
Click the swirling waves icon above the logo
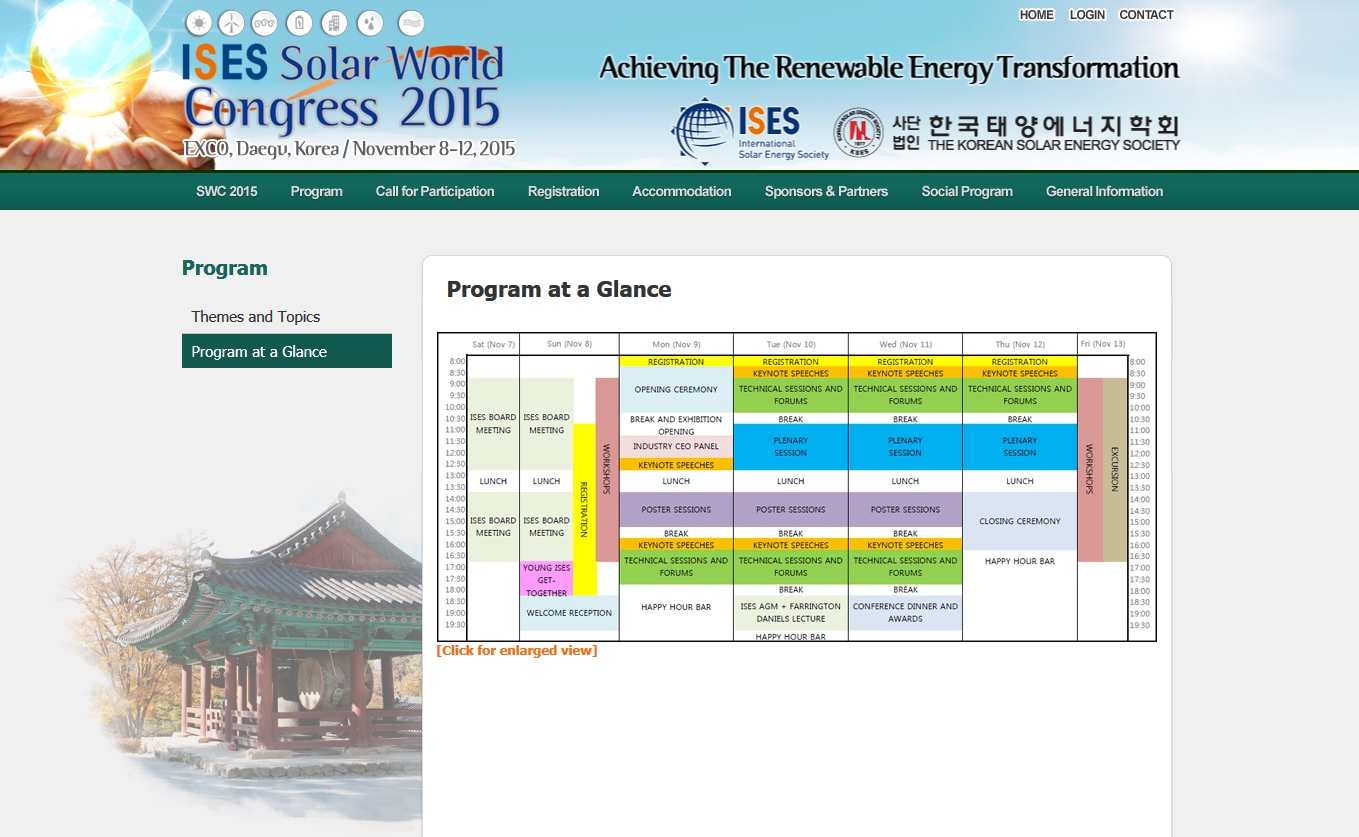coord(264,23)
